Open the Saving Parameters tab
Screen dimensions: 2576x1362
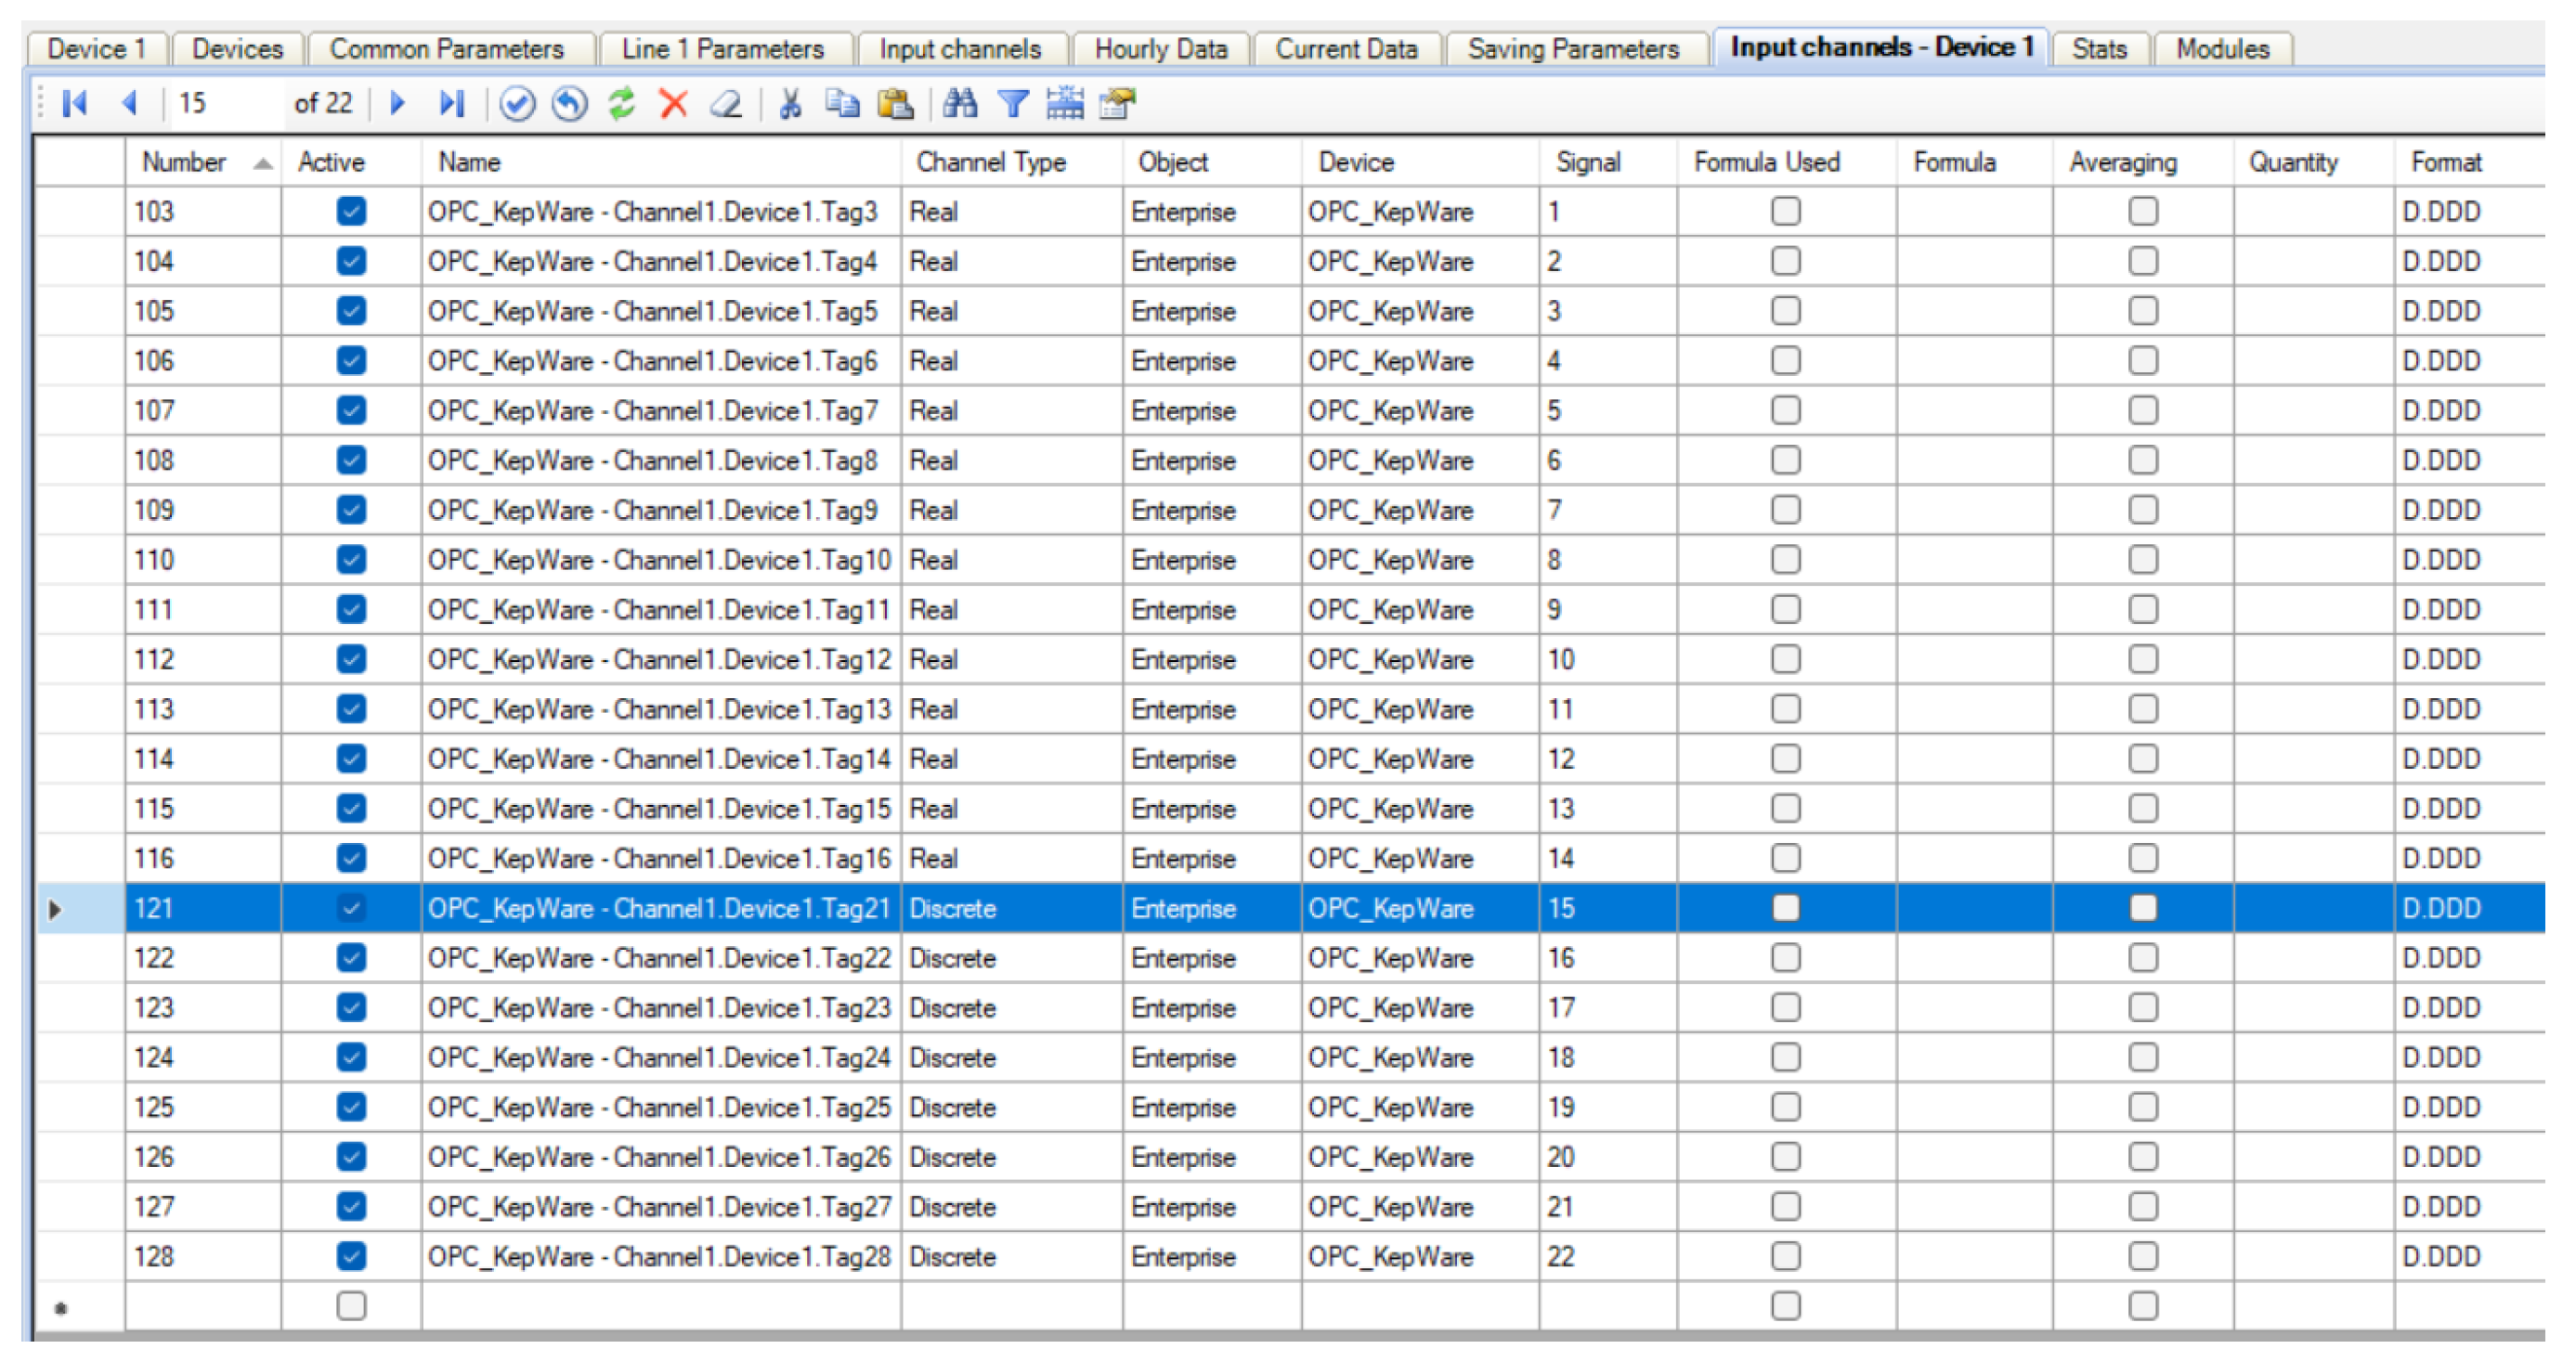click(x=1572, y=48)
